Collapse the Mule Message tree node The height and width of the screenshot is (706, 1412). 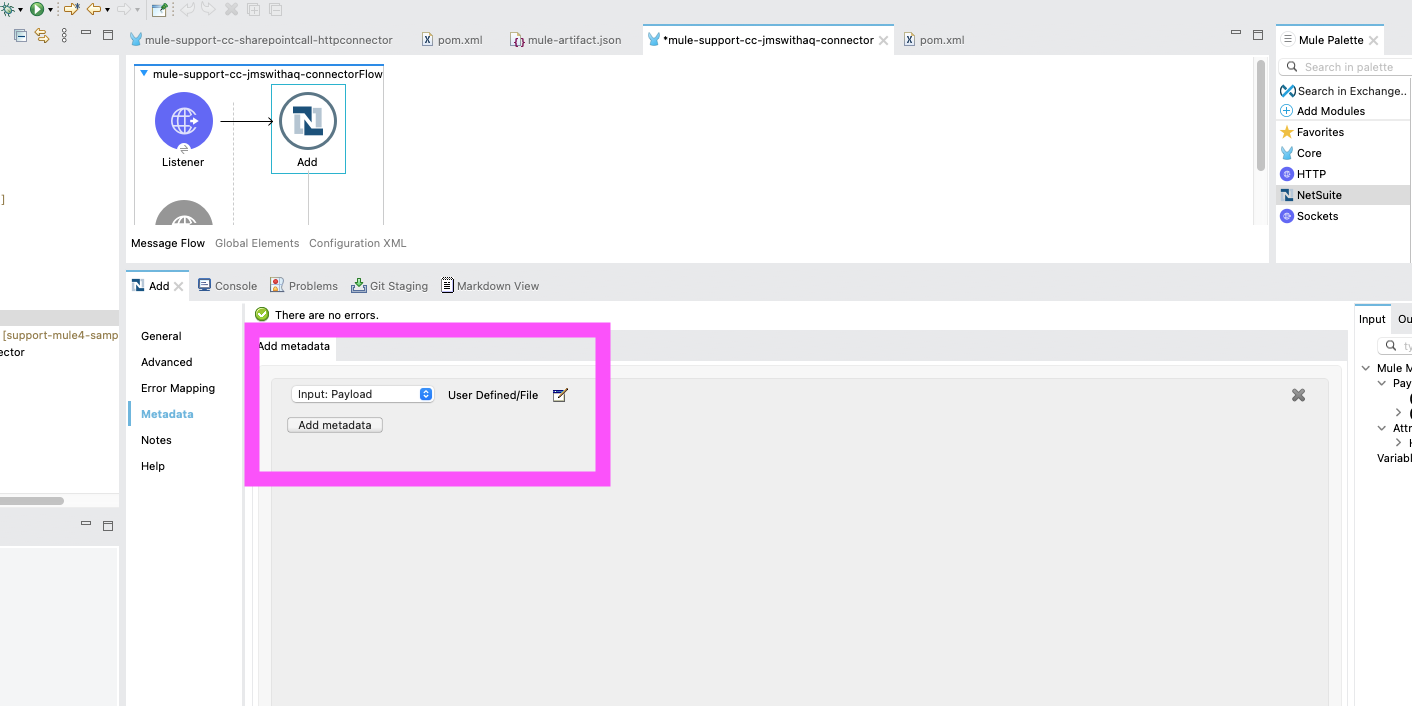click(1366, 368)
